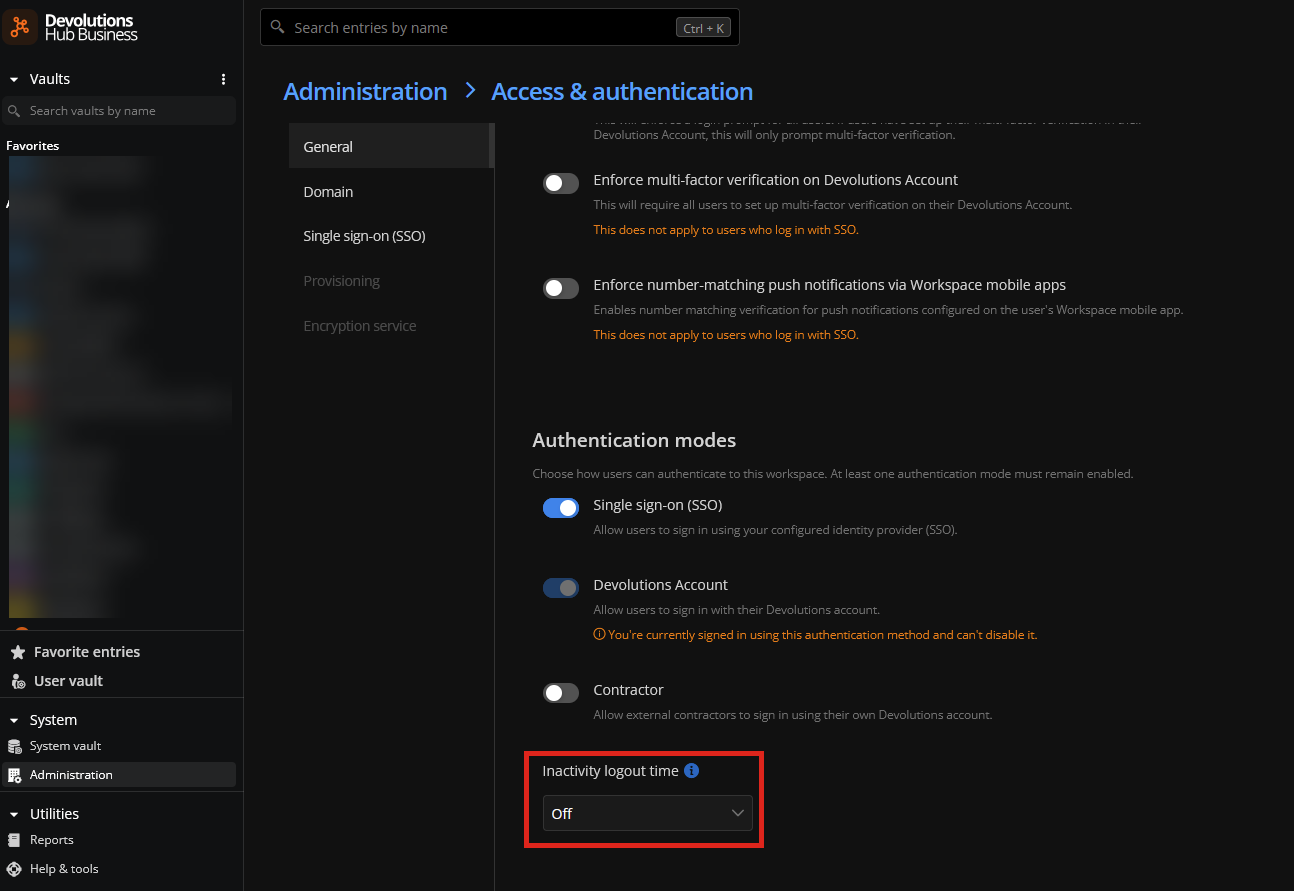Image resolution: width=1294 pixels, height=891 pixels.
Task: Click the Reports icon in Utilities
Action: (14, 840)
